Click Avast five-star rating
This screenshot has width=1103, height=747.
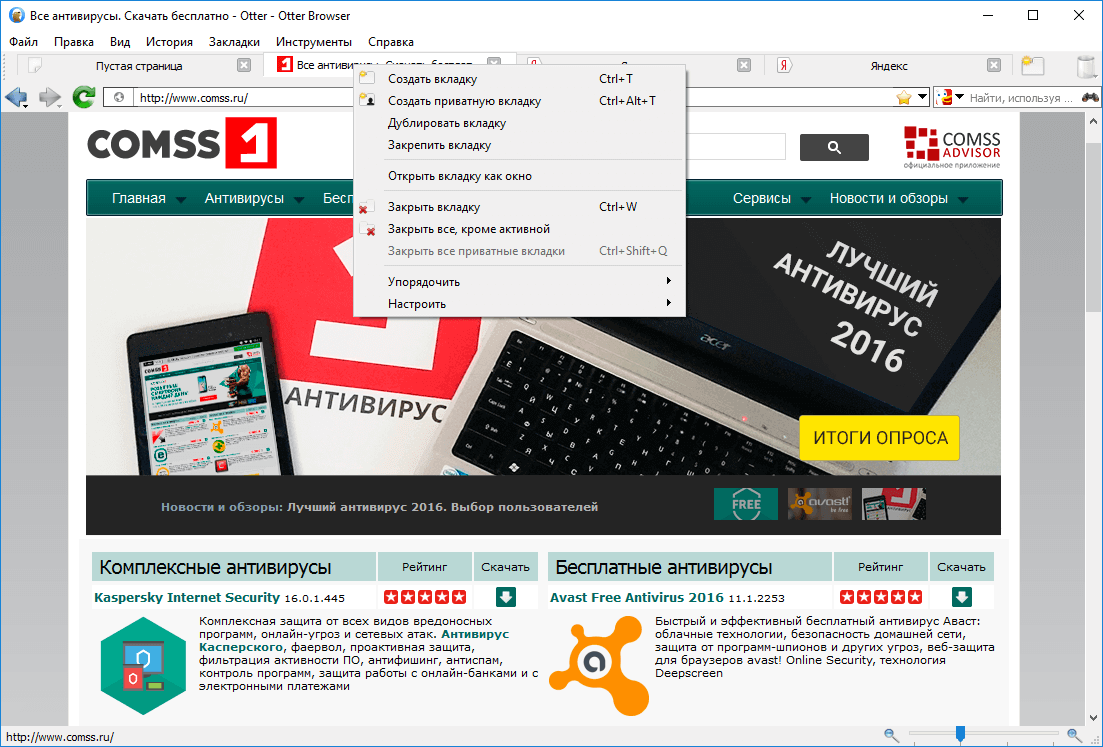tap(881, 597)
